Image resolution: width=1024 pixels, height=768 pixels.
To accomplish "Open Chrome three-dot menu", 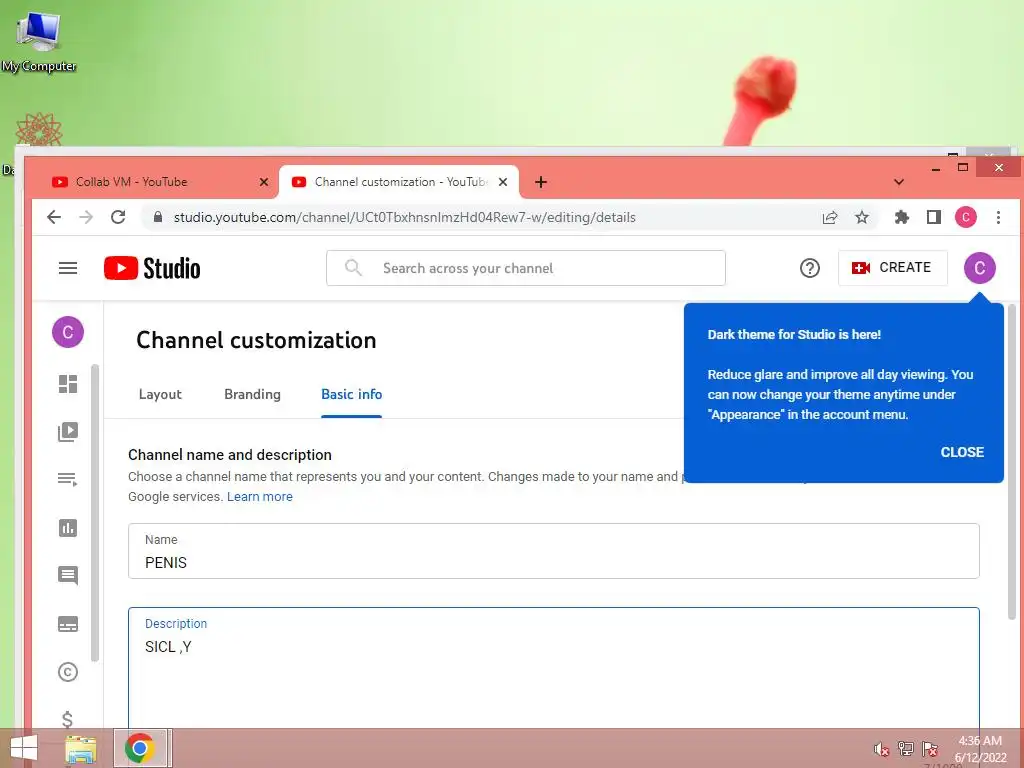I will [998, 217].
